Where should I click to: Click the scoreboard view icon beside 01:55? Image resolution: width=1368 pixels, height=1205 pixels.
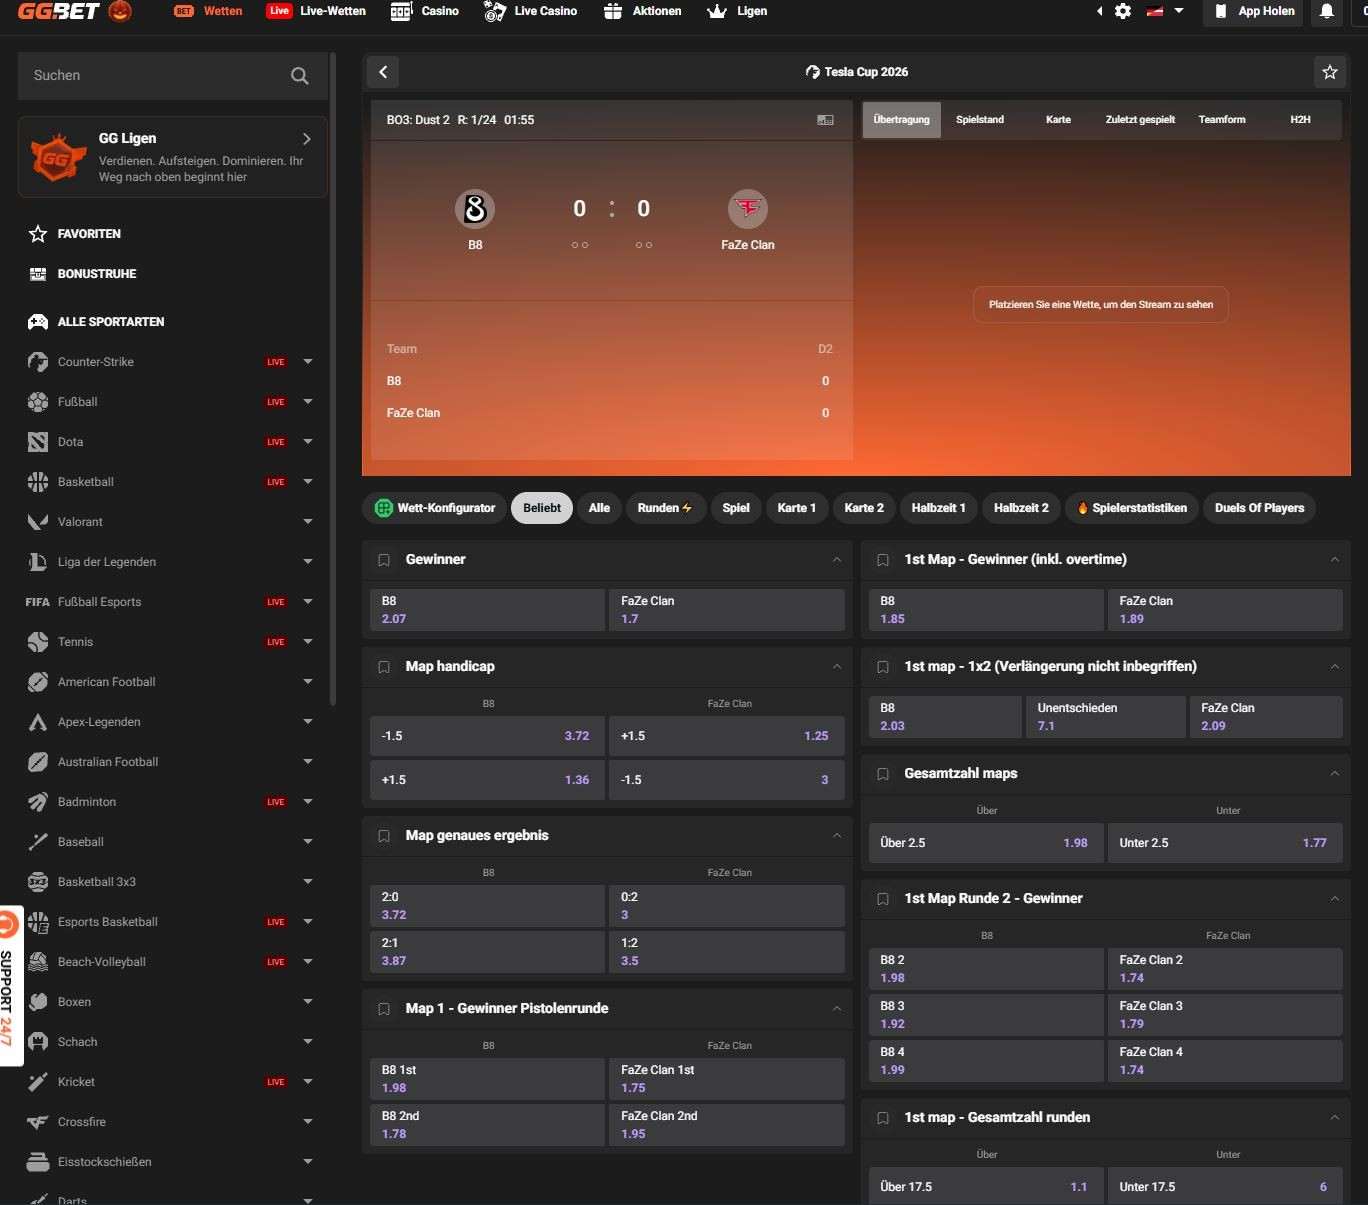coord(825,120)
